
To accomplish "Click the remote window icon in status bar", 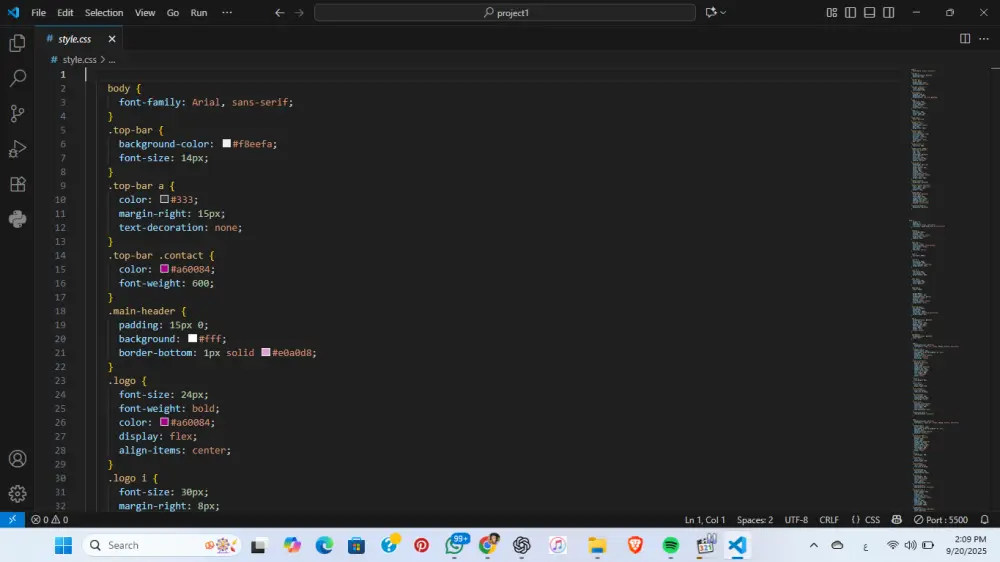I will tap(12, 519).
